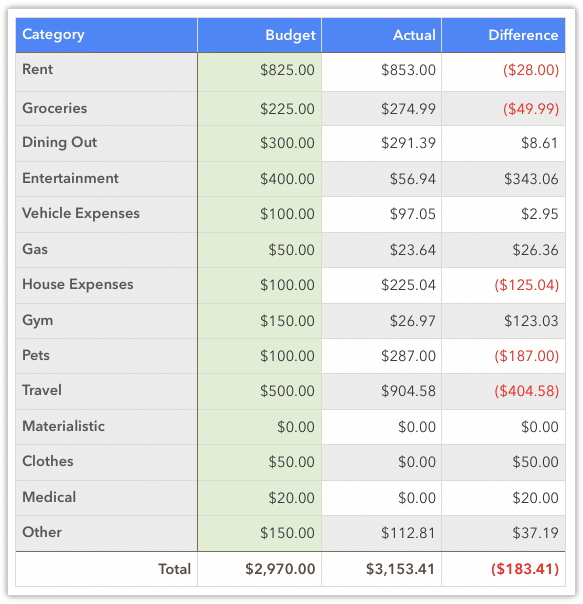Click the Groceries budget cell $225.00

pyautogui.click(x=259, y=109)
